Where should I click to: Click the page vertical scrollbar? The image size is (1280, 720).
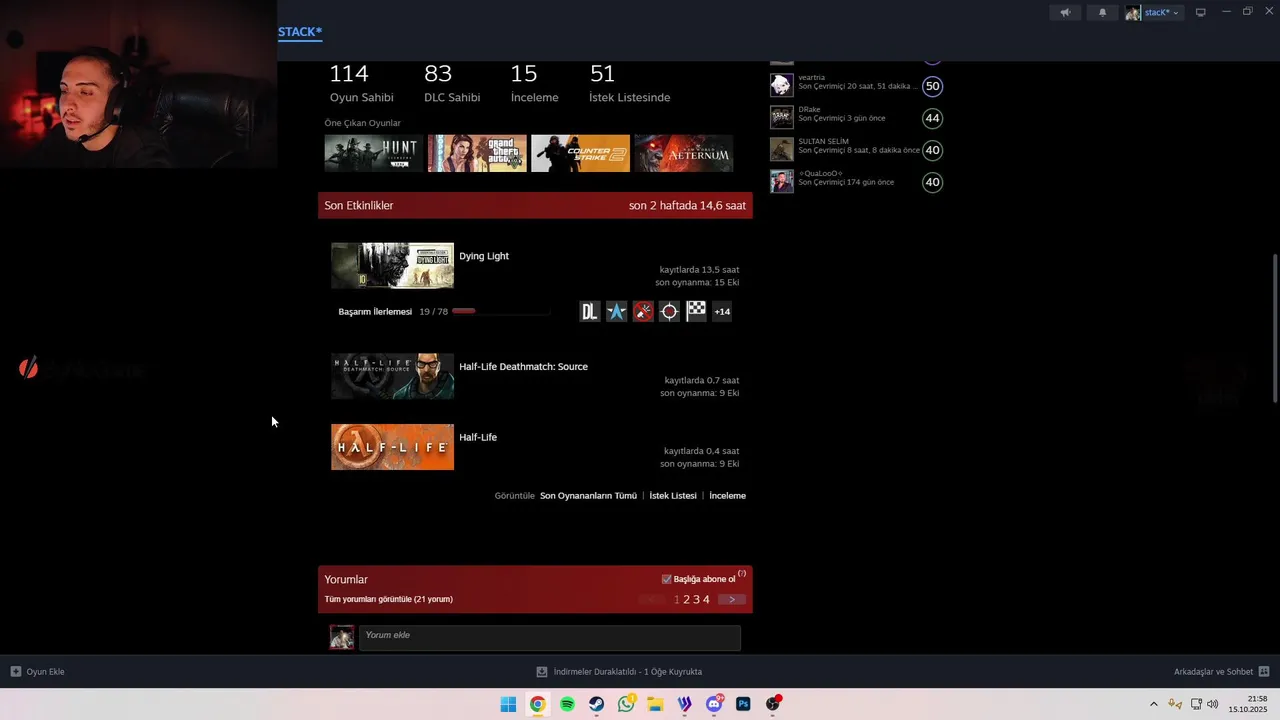point(1274,328)
